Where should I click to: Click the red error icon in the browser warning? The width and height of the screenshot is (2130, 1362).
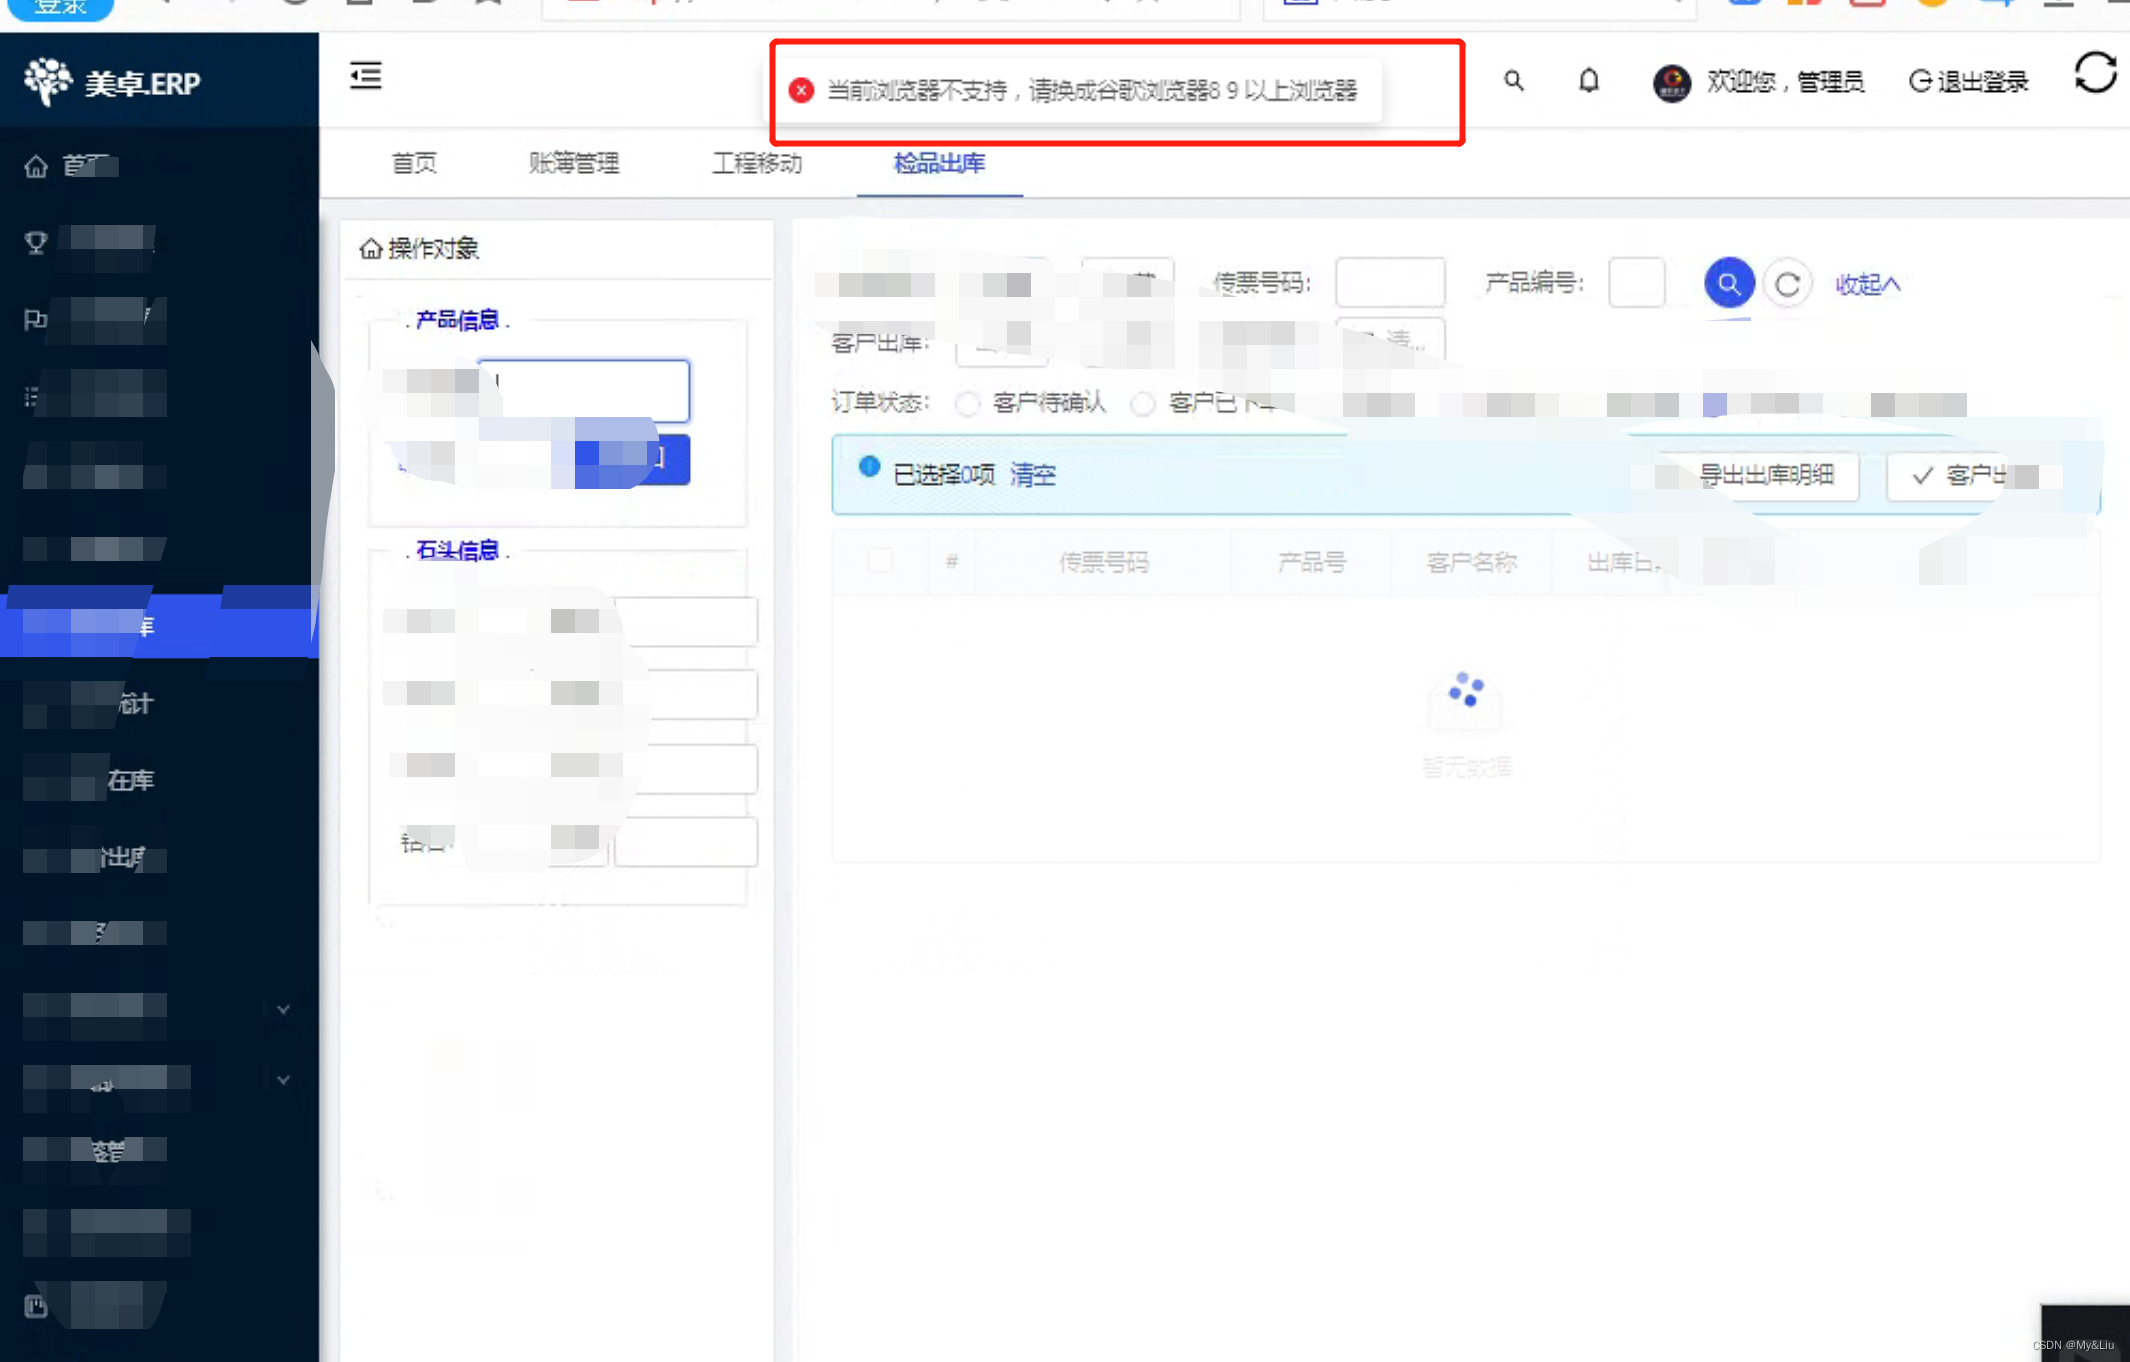801,91
